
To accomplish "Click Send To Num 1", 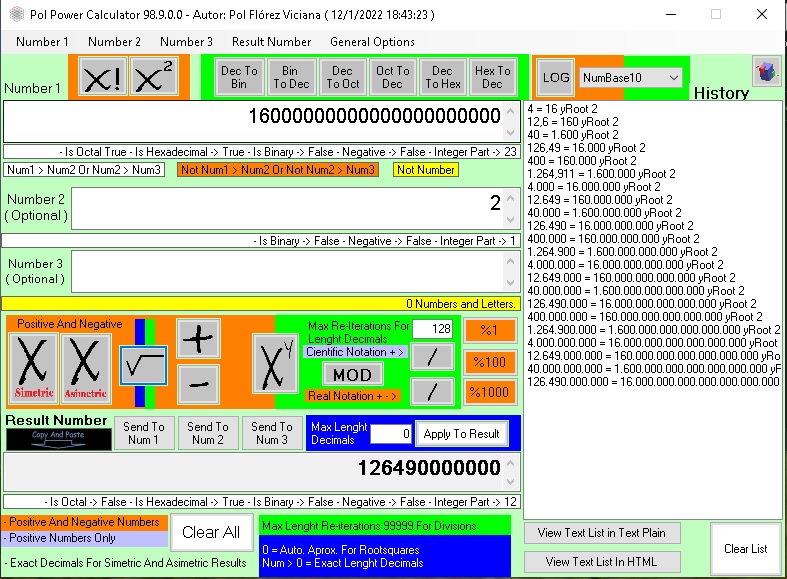I will pyautogui.click(x=144, y=433).
